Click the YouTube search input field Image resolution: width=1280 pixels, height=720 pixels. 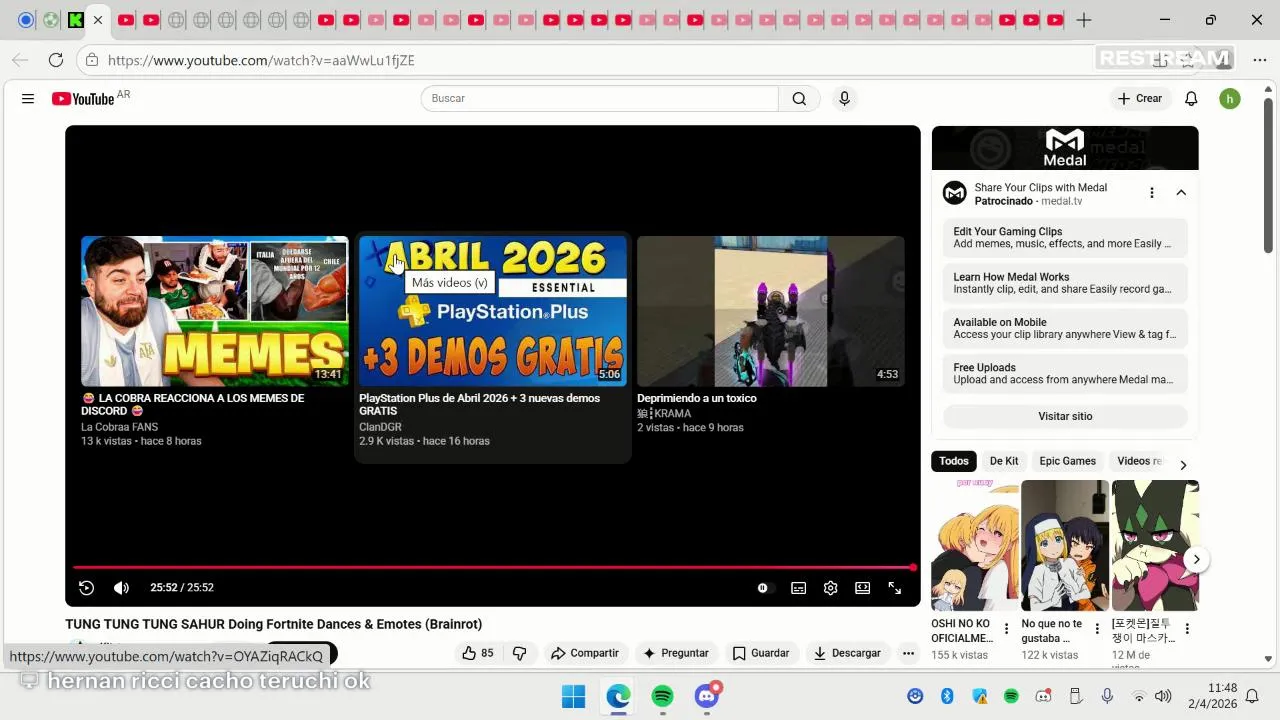[x=600, y=98]
